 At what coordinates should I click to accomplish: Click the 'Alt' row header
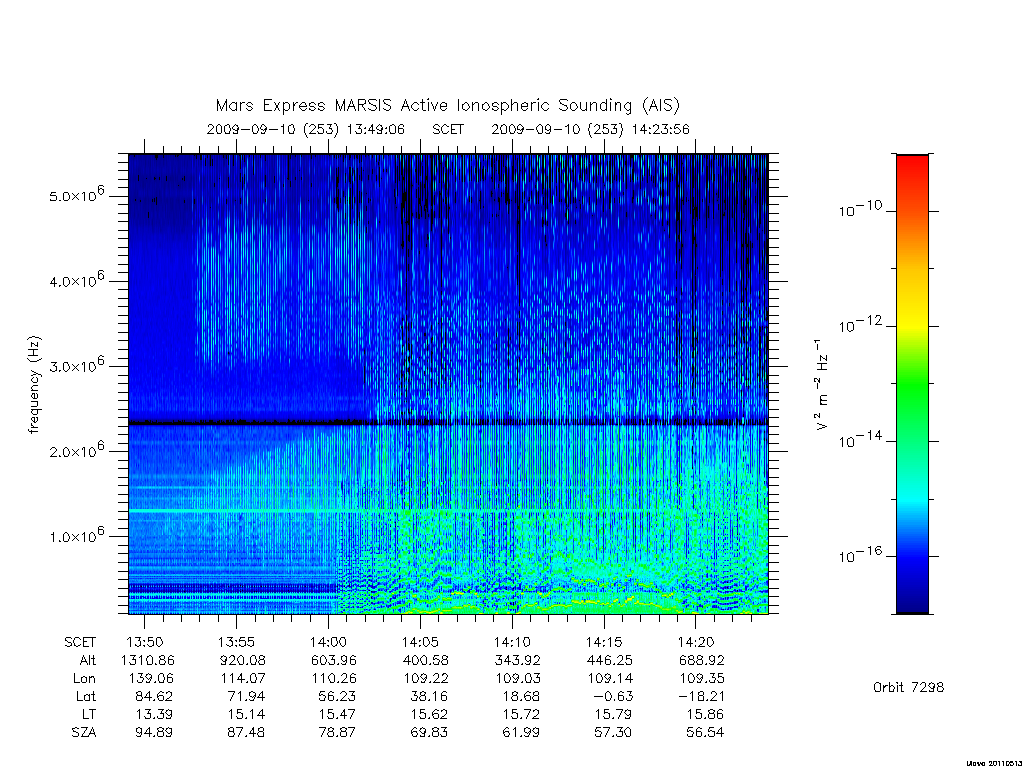88,660
